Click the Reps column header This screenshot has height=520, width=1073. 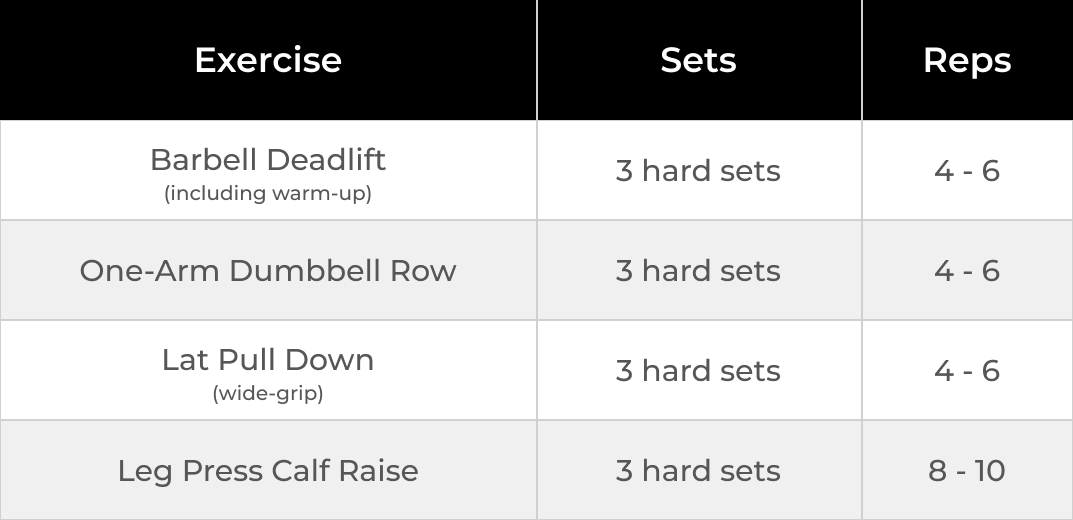point(966,60)
